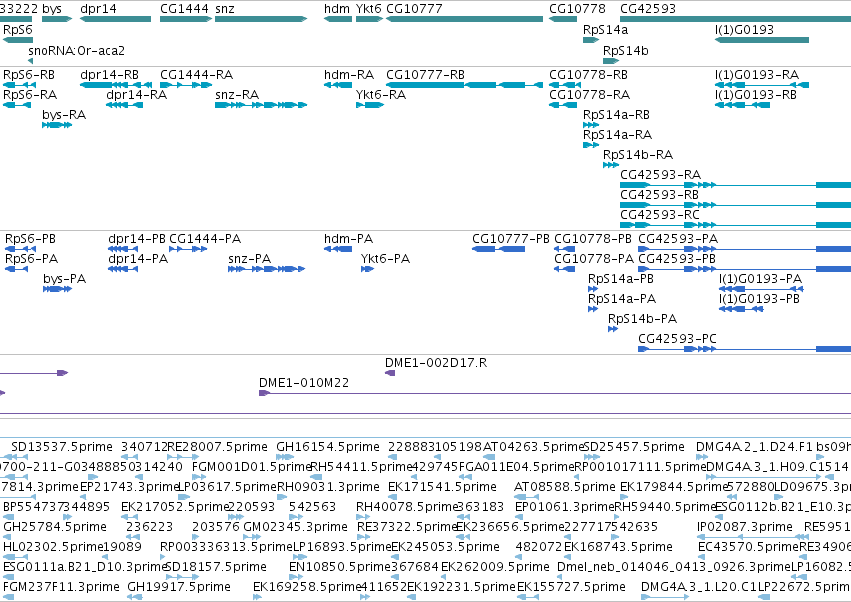Click the CG10777 gene bar glyph
The height and width of the screenshot is (602, 851).
[464, 19]
